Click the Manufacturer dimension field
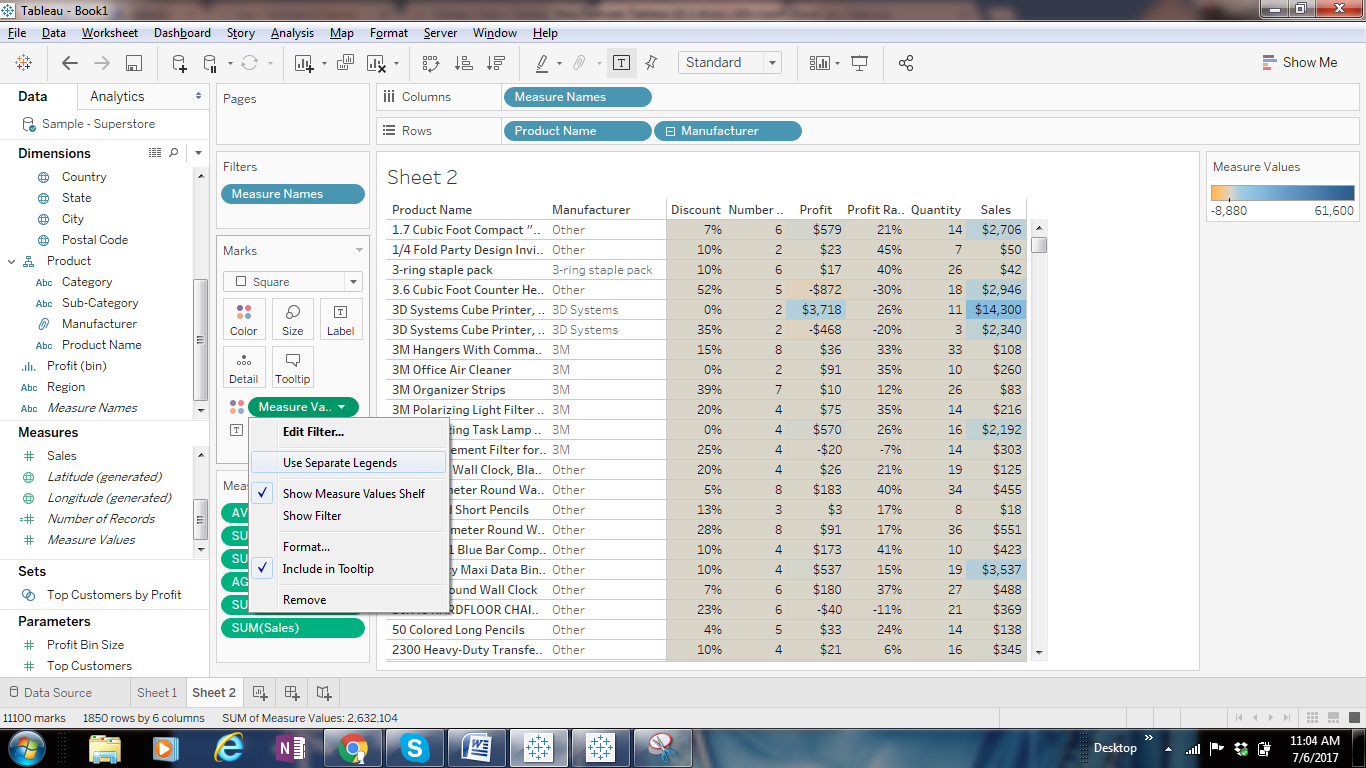1366x768 pixels. [99, 324]
